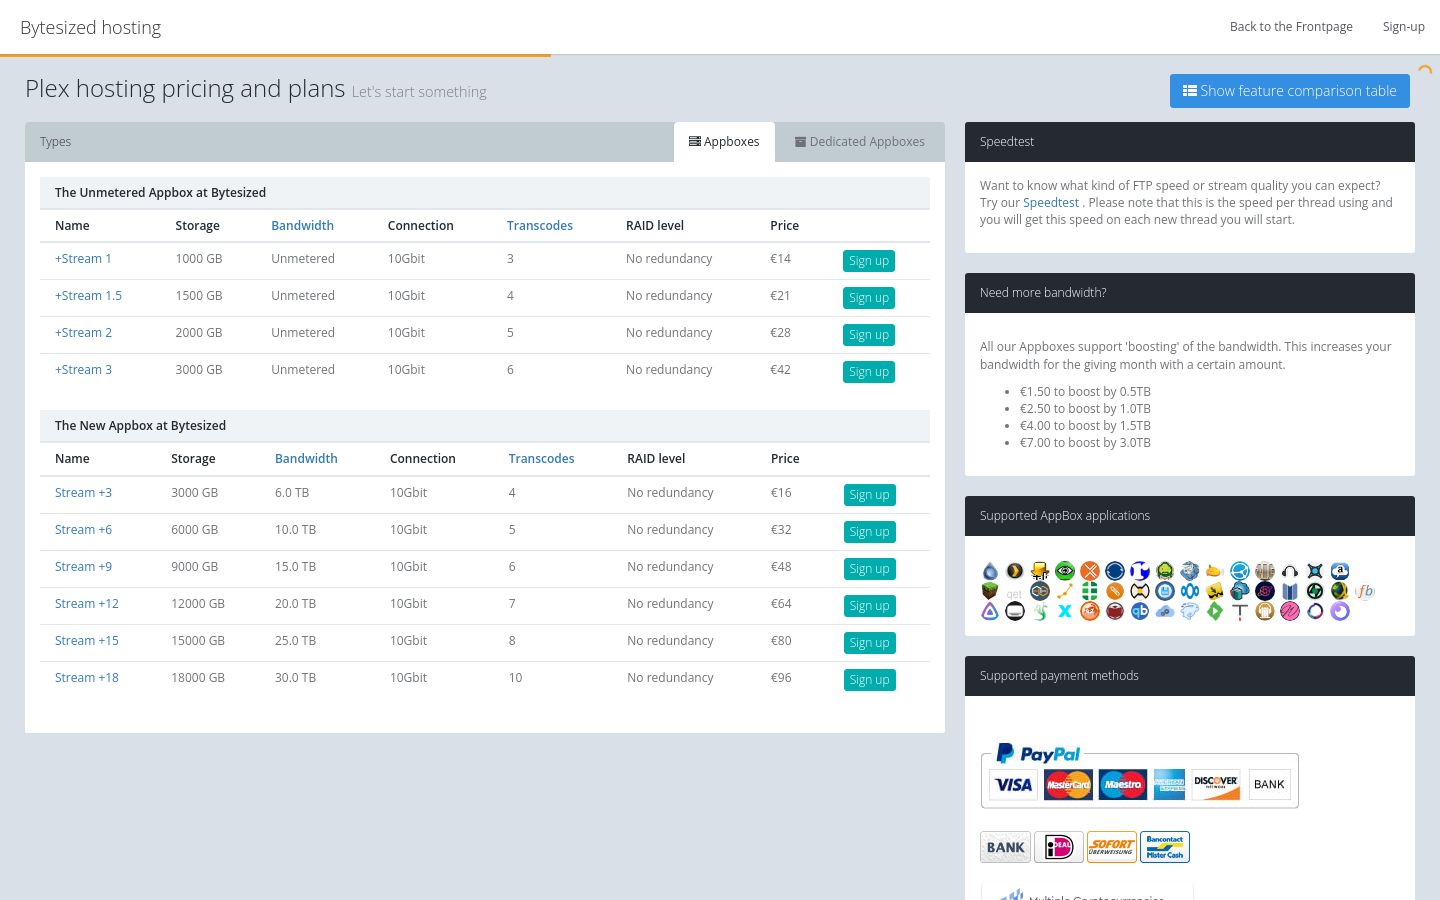The height and width of the screenshot is (900, 1440).
Task: Click the green Emby diamond icon
Action: click(1215, 611)
